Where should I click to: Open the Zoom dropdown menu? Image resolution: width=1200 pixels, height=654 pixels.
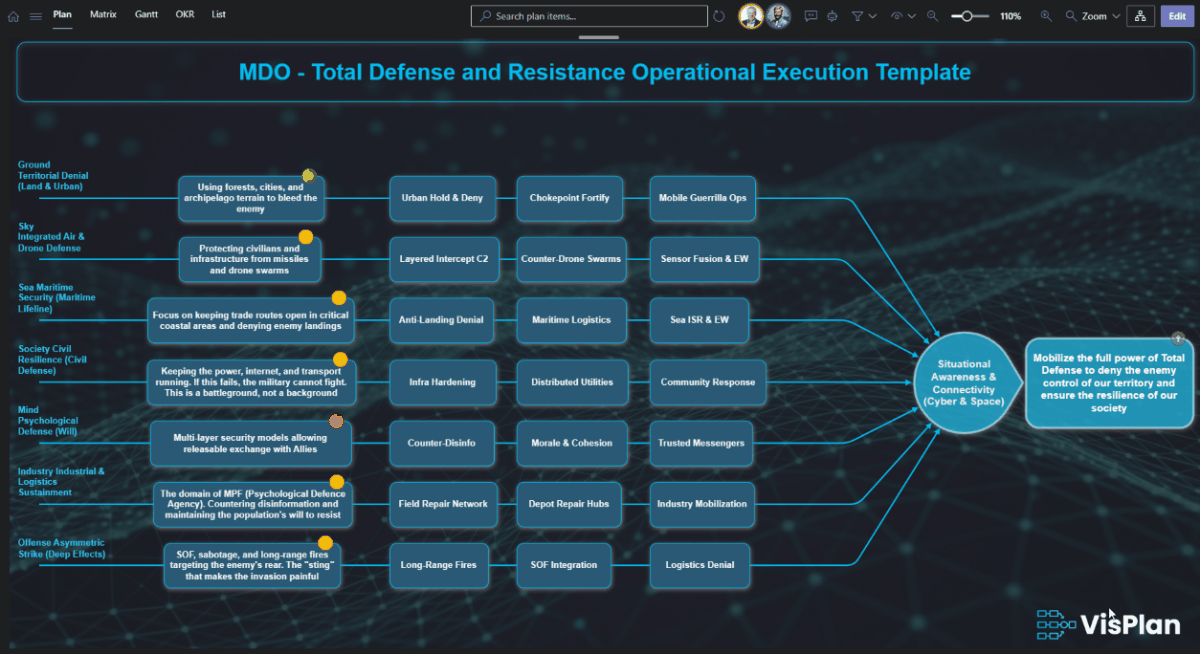pos(1093,16)
